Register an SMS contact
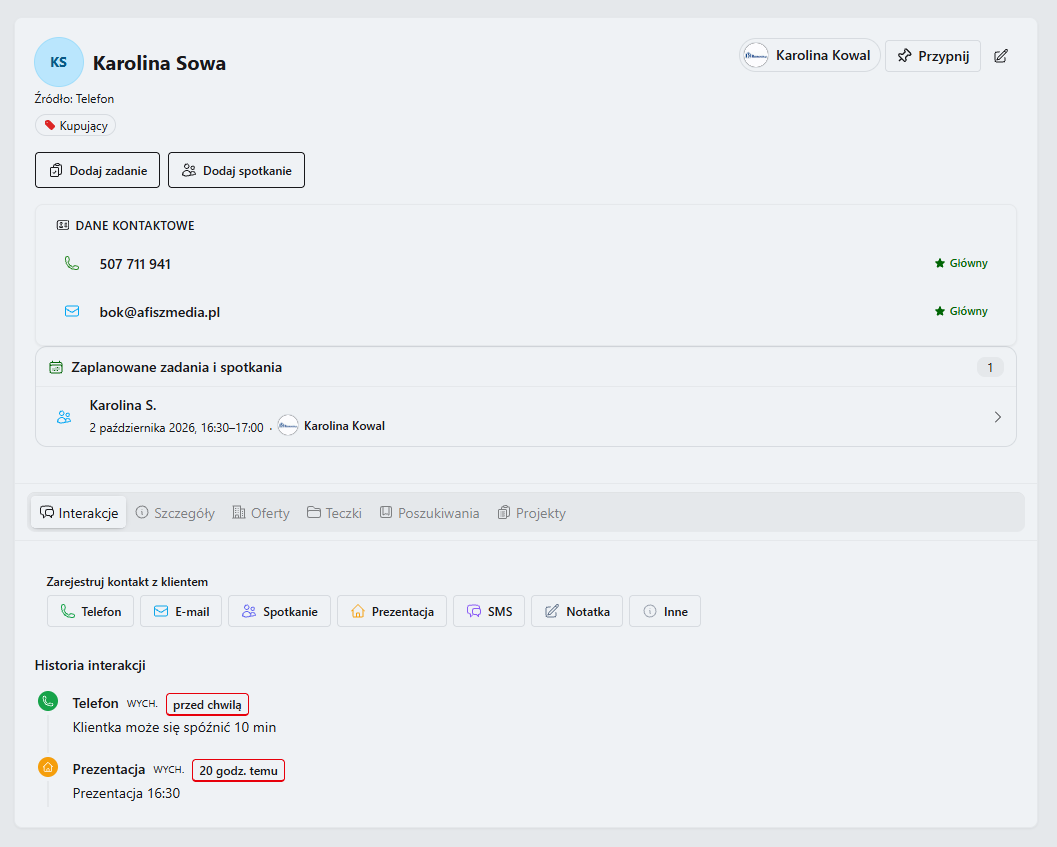Viewport: 1057px width, 847px height. point(489,612)
